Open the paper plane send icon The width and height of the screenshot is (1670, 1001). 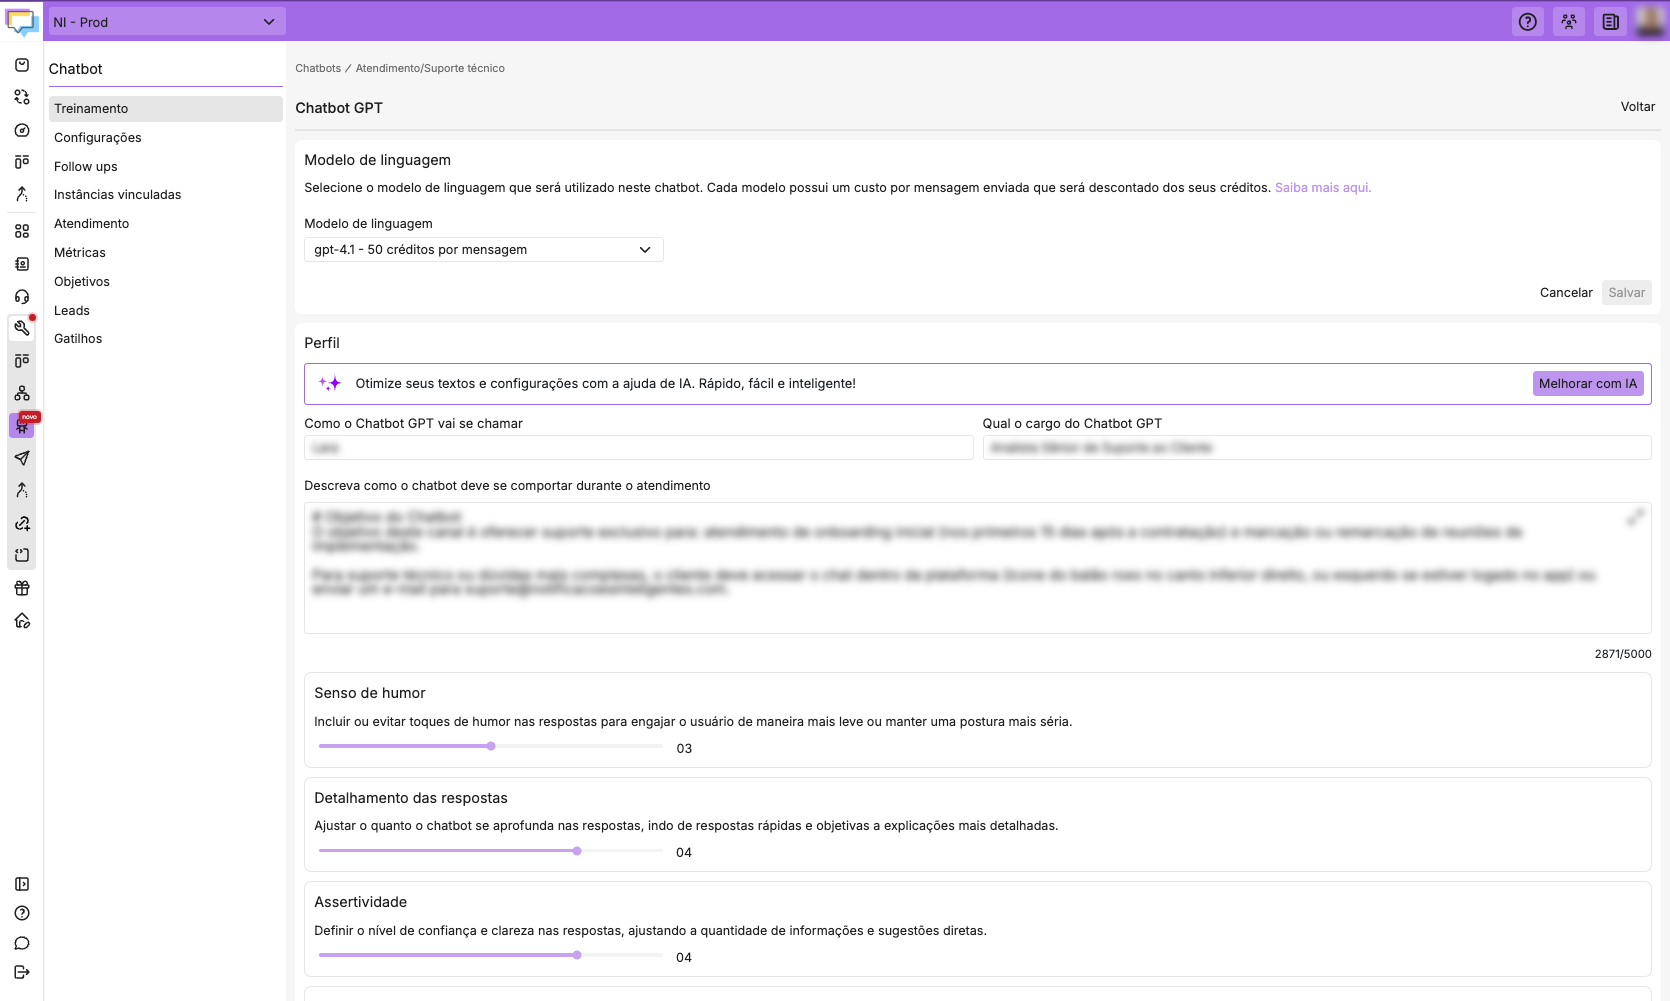point(22,458)
